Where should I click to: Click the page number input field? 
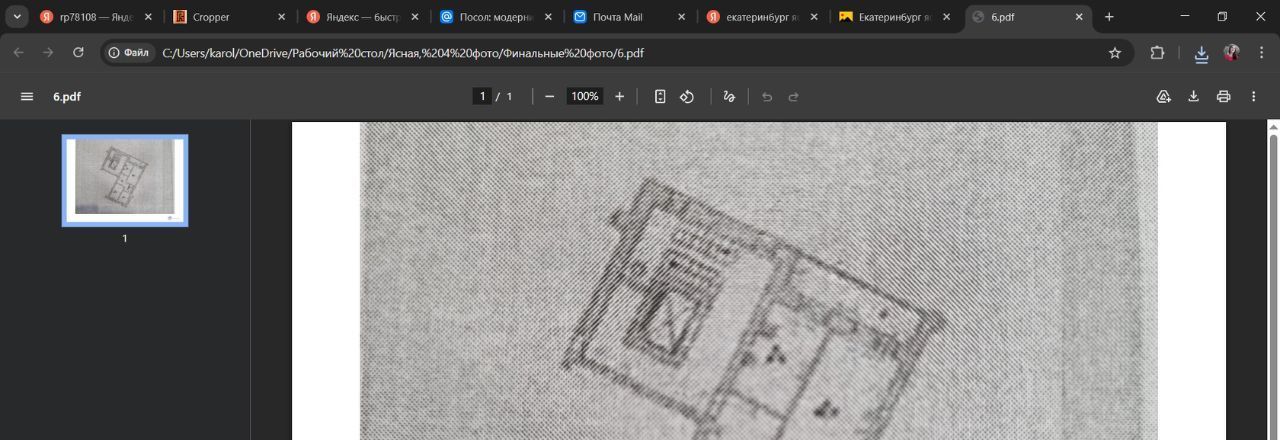(482, 96)
